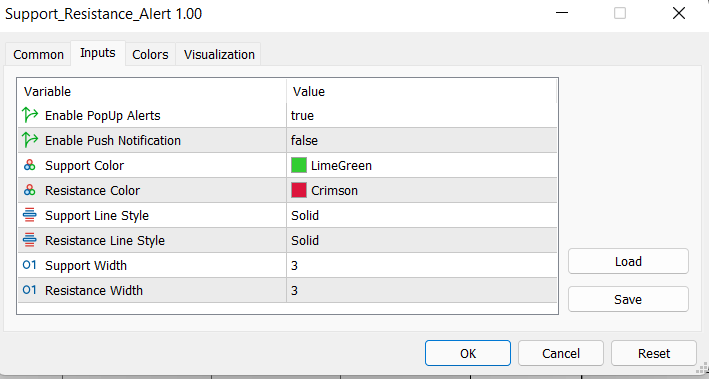Select the Support Line Style variable name
Viewport: 709px width, 379px height.
(x=97, y=216)
